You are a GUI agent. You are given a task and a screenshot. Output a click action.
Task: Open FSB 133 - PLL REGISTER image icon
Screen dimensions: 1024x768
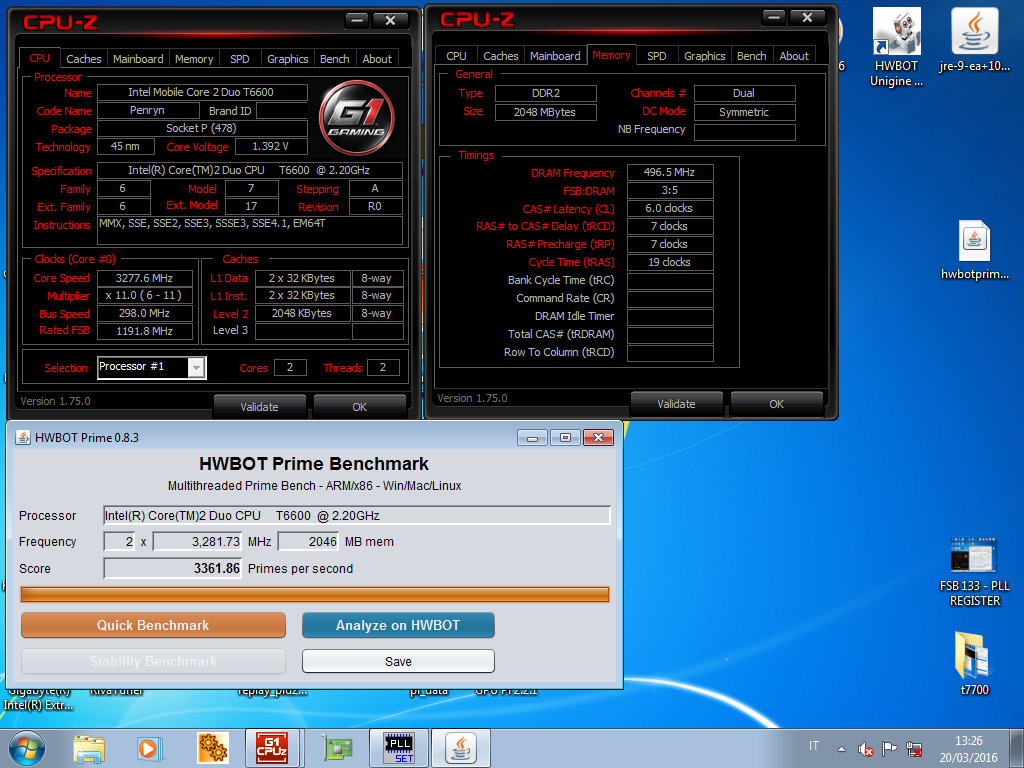point(974,572)
